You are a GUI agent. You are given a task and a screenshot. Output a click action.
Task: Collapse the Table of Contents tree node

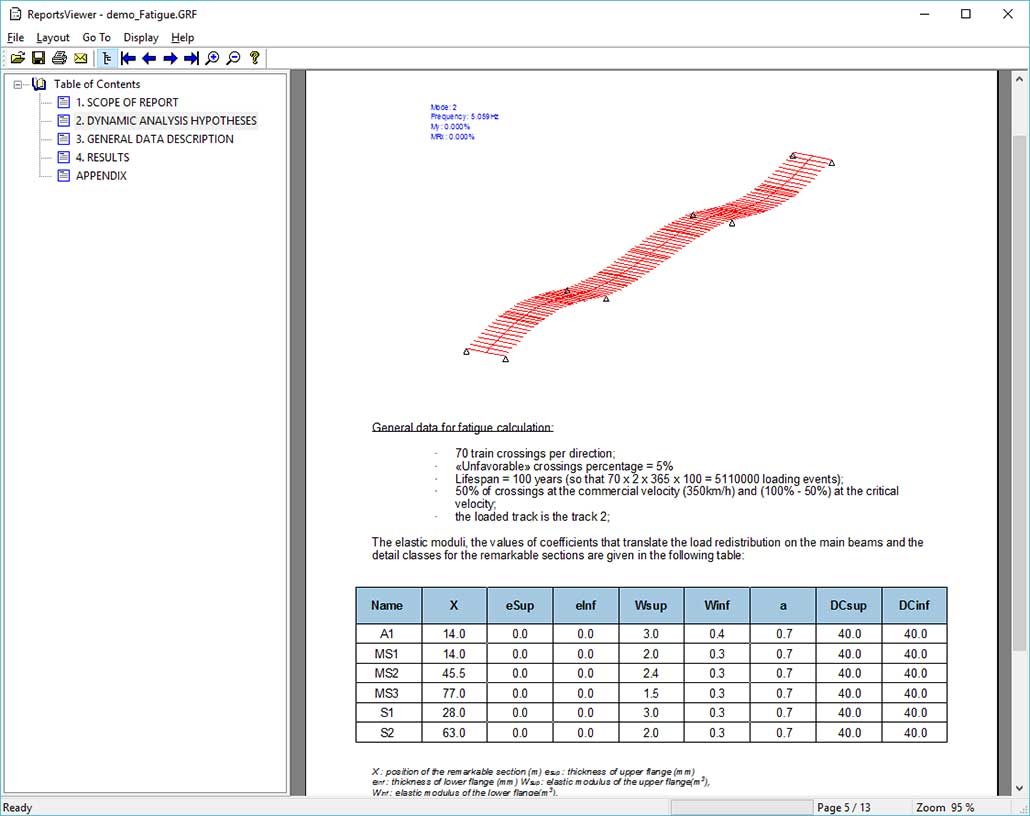(18, 84)
